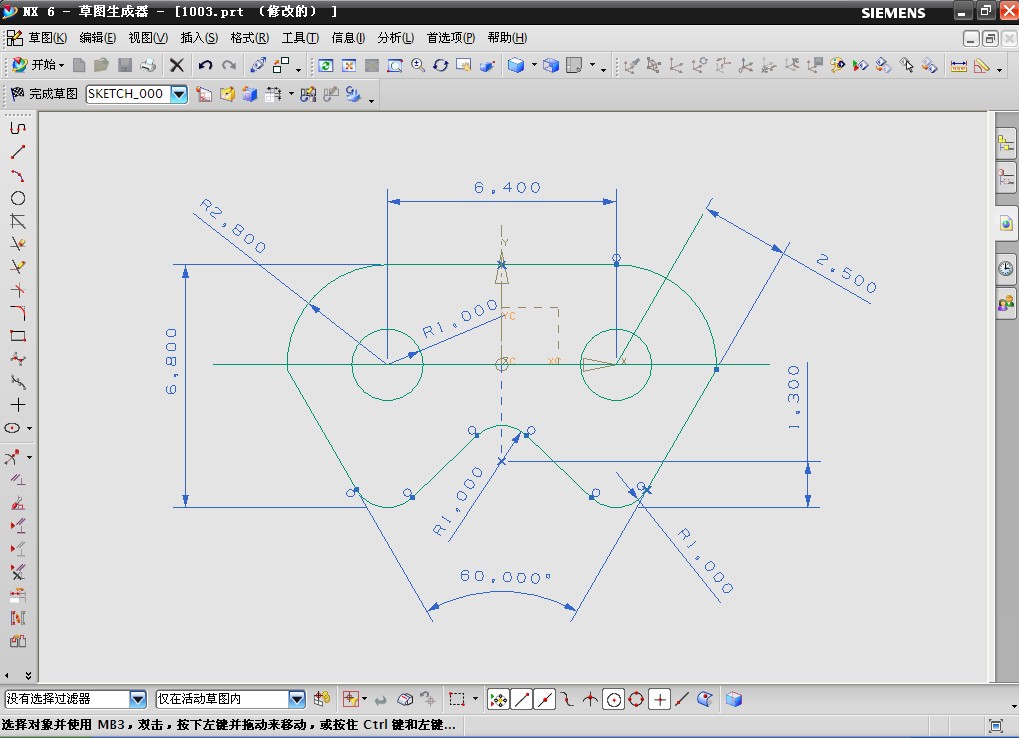1019x738 pixels.
Task: Select the line tool in left toolbar
Action: (18, 152)
